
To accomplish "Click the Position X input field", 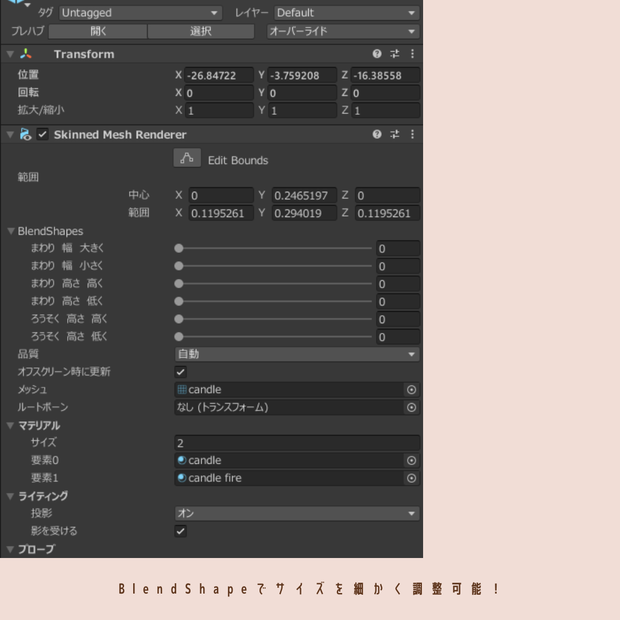I will point(219,75).
